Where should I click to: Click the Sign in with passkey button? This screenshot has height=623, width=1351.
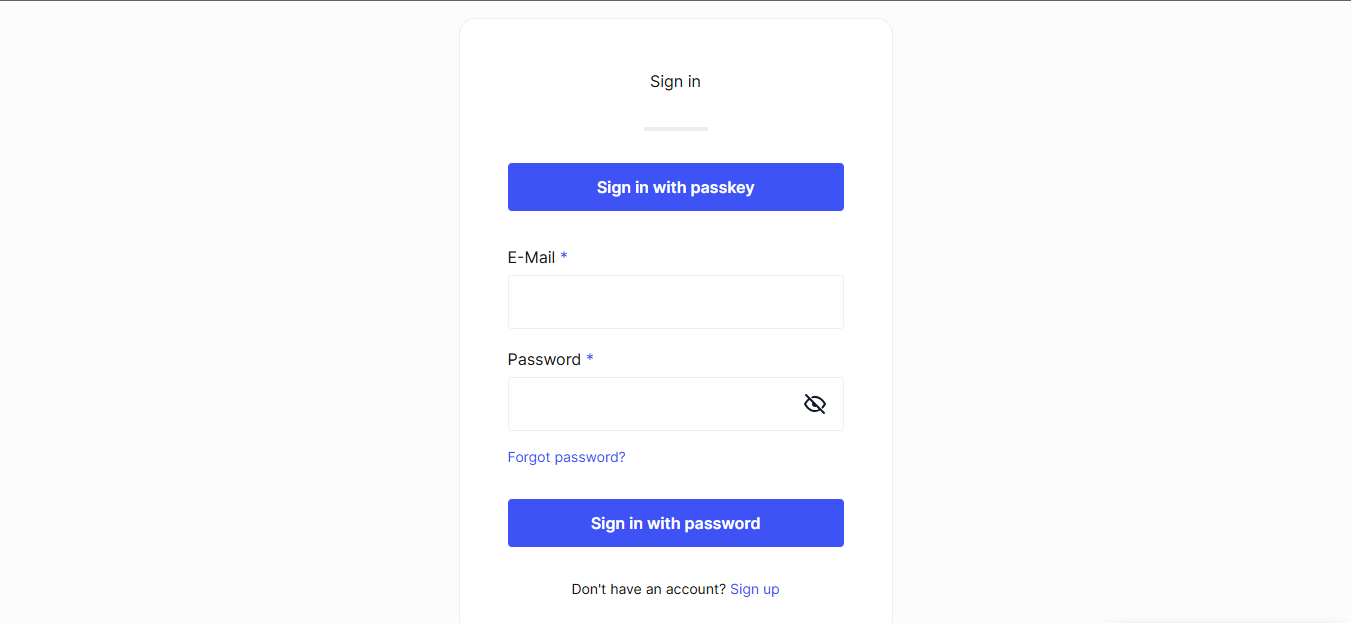pyautogui.click(x=675, y=186)
